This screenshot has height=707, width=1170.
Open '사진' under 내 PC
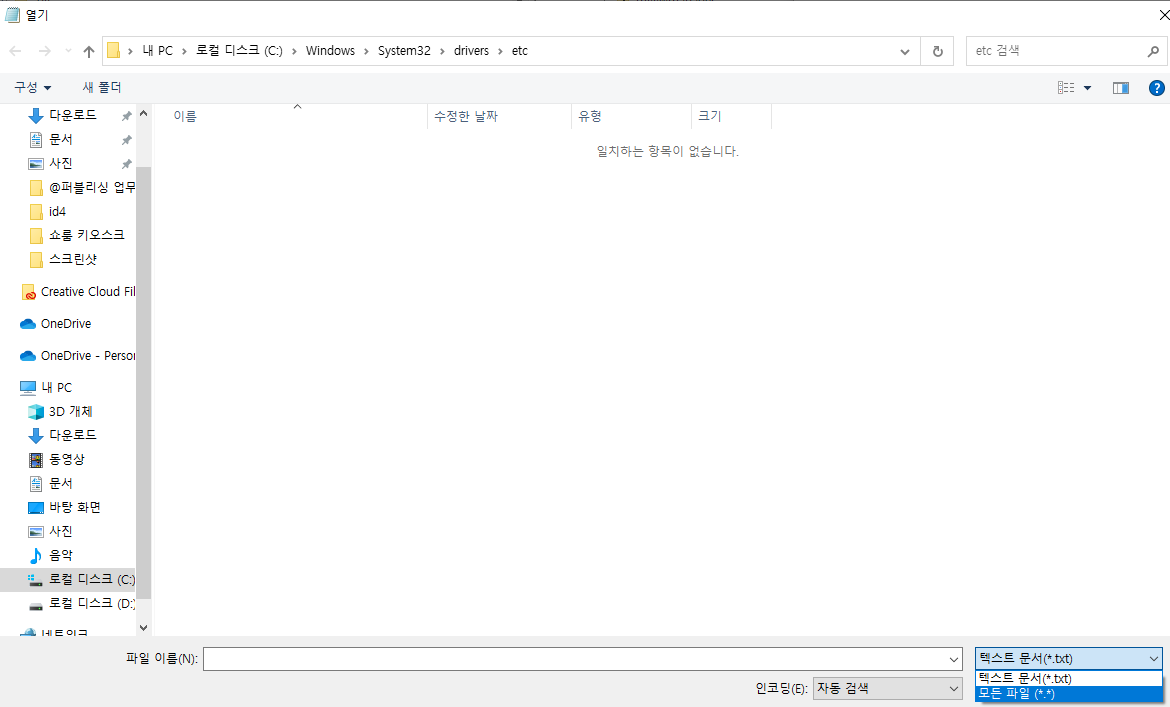tap(60, 531)
